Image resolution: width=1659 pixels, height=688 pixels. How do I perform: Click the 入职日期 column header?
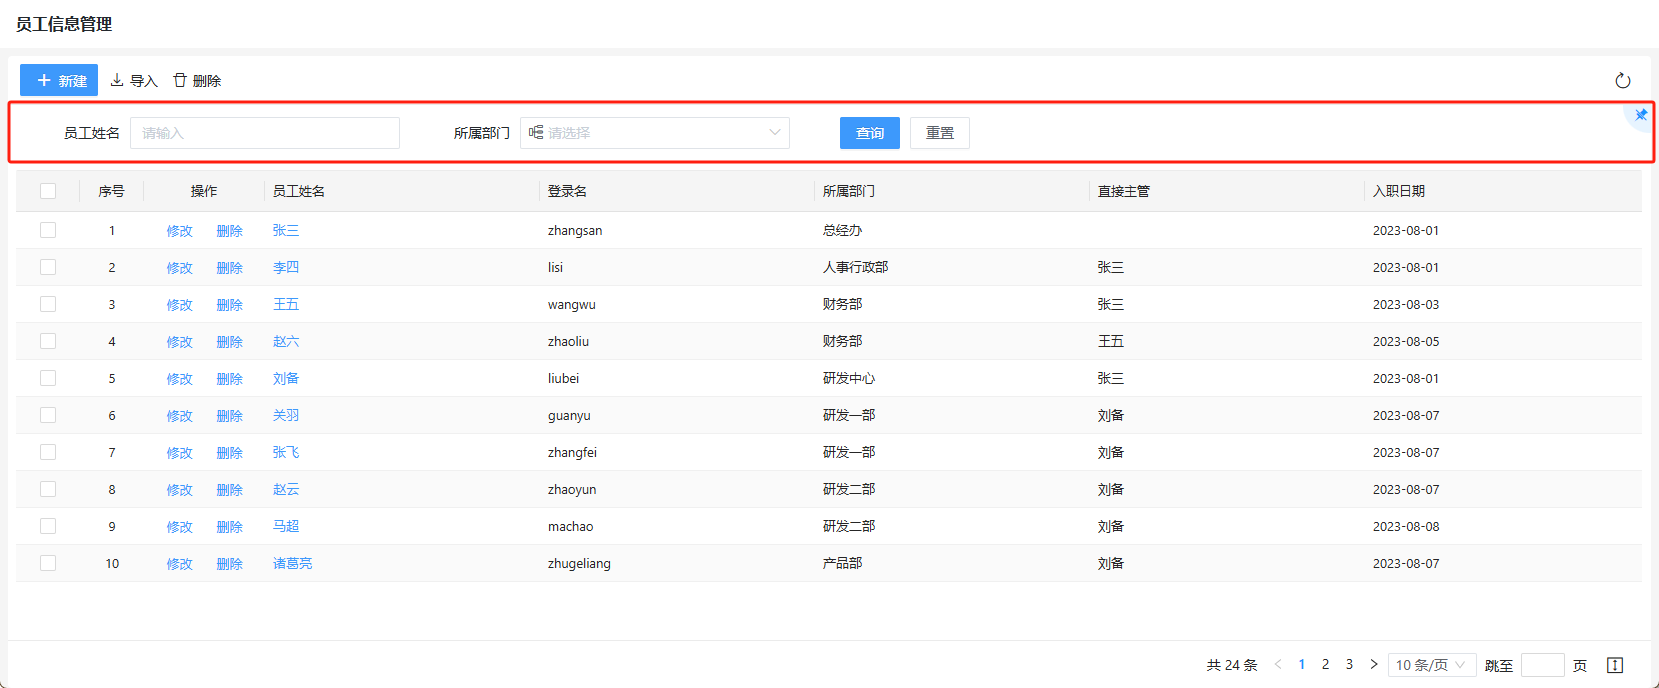point(1398,191)
